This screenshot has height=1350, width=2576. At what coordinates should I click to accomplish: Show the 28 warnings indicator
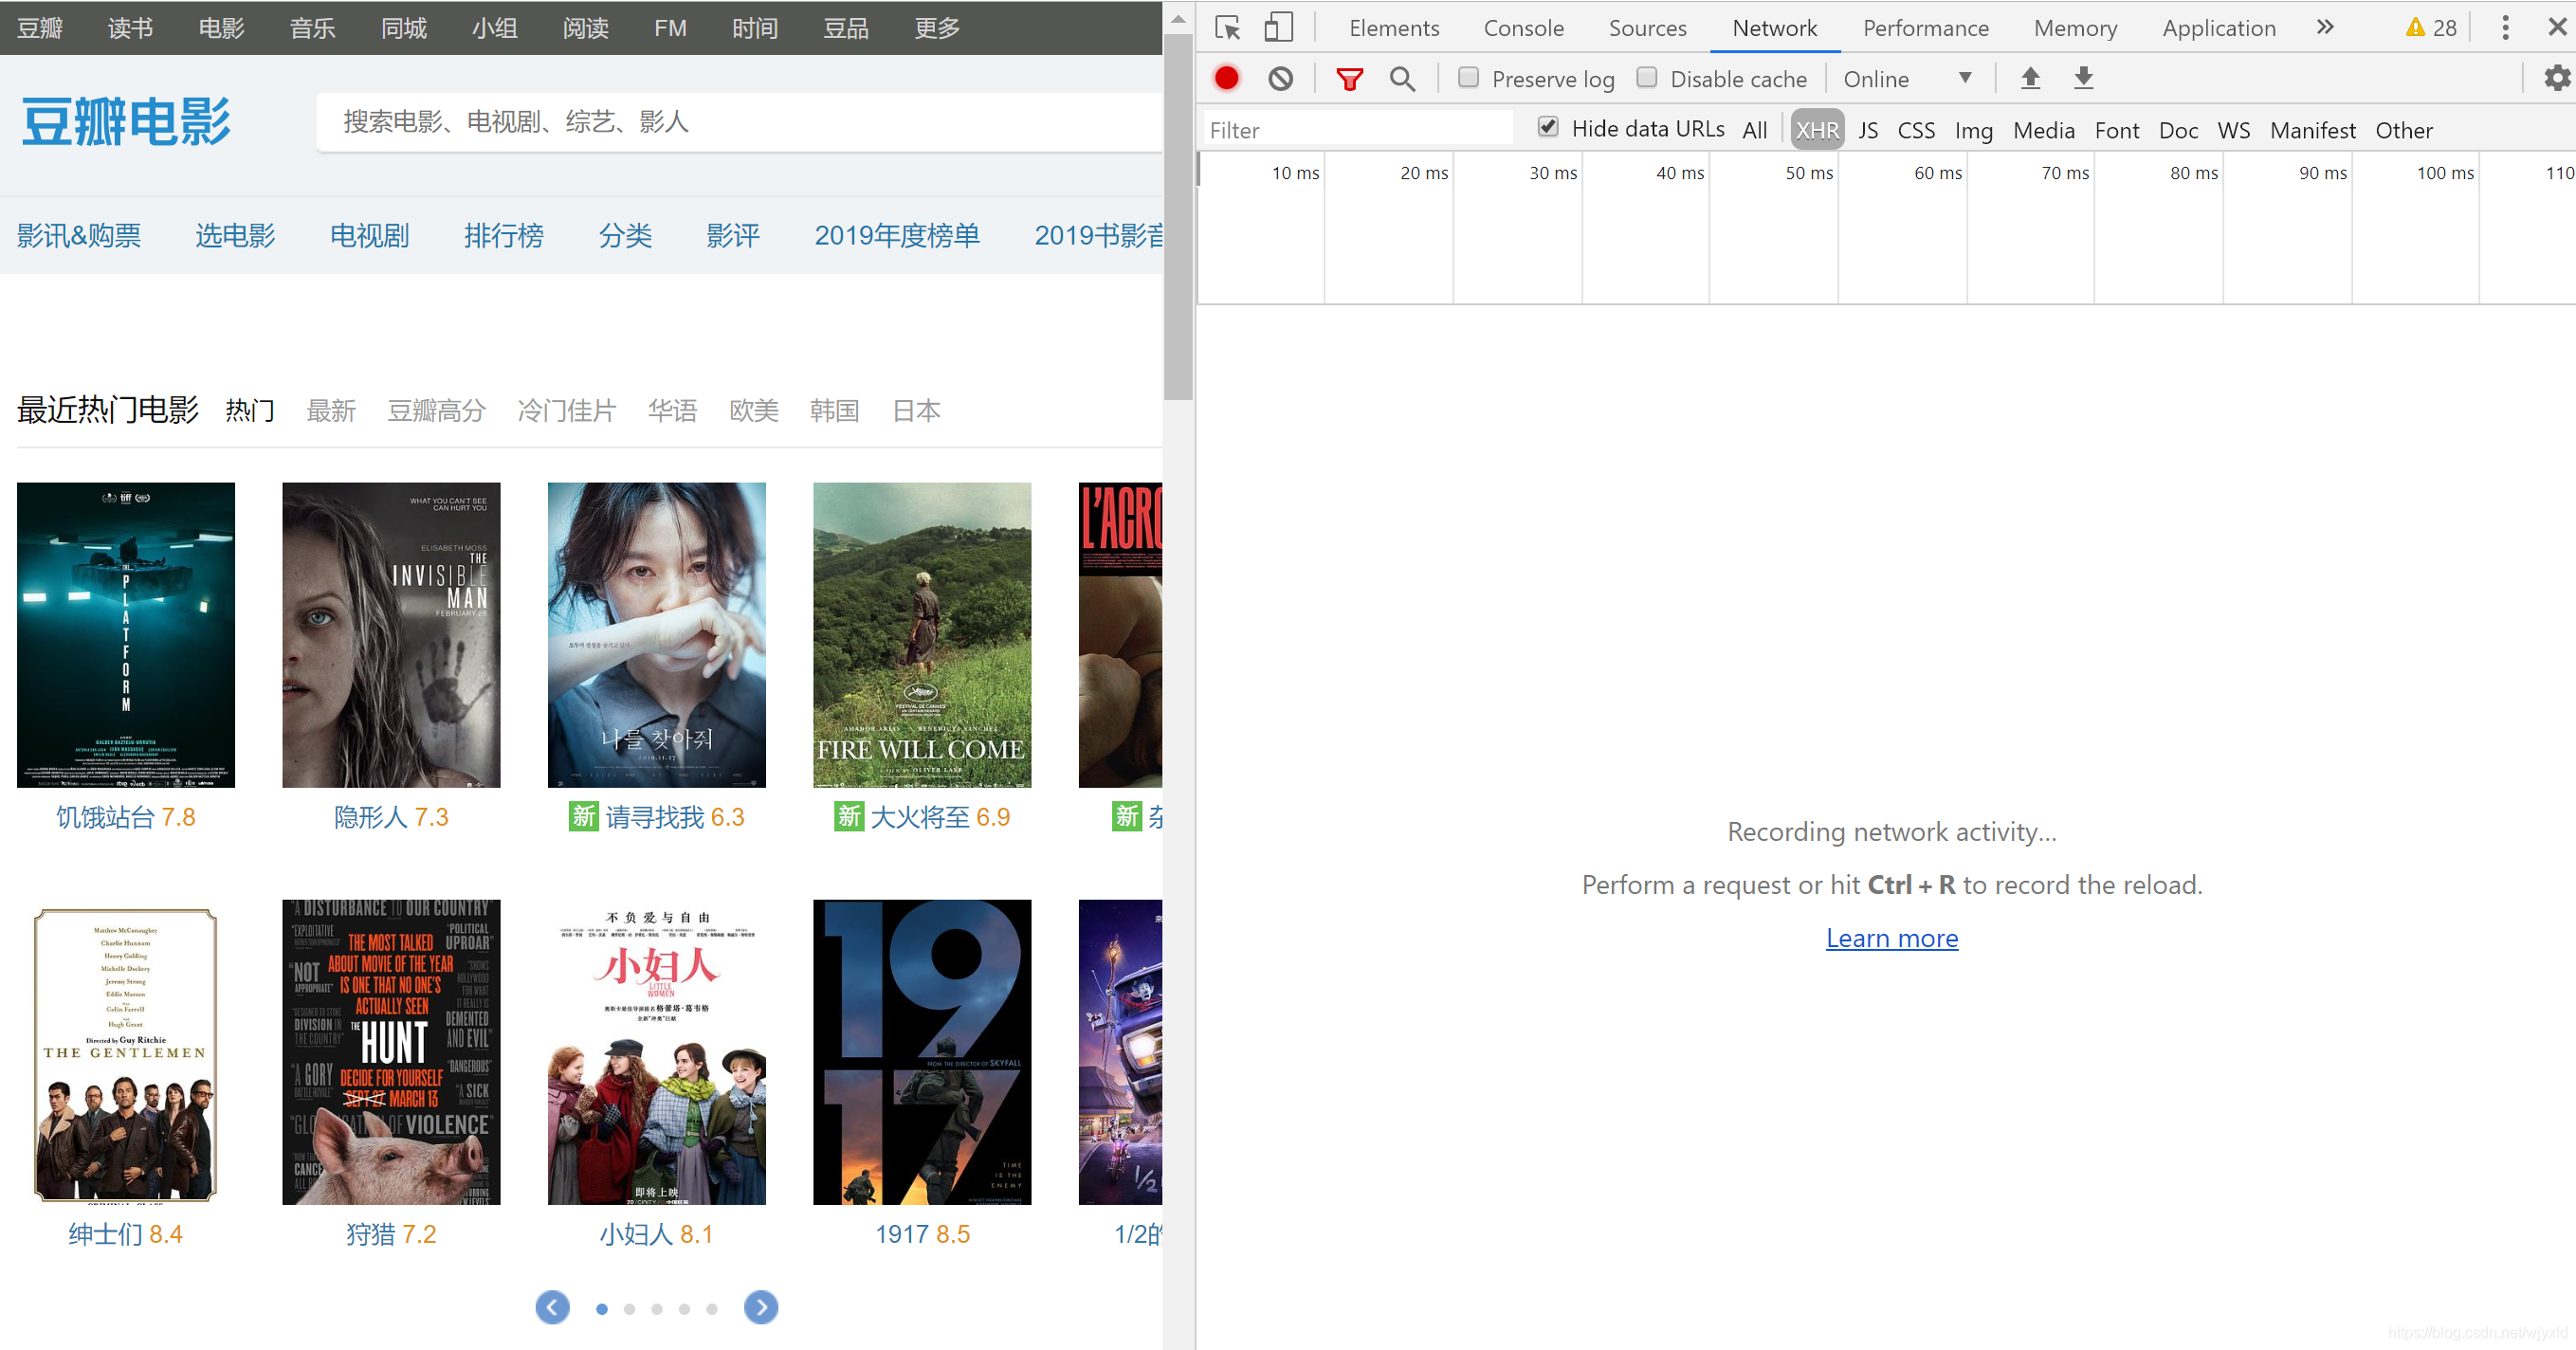[2430, 27]
